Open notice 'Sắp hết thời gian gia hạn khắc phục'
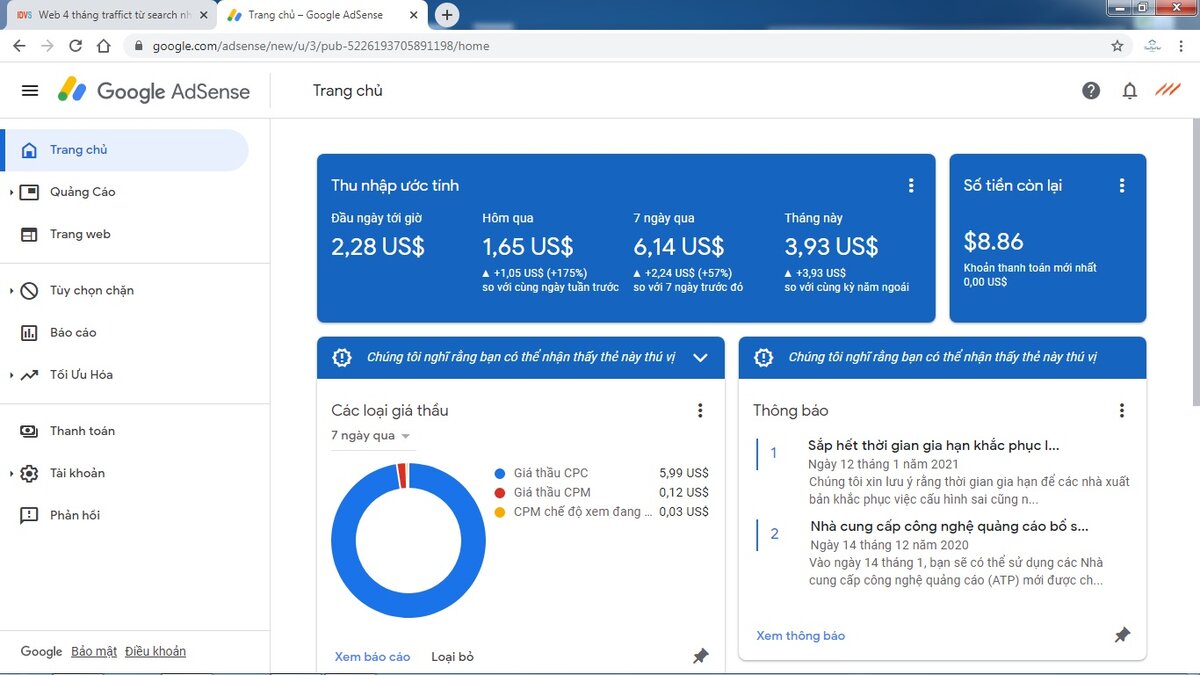This screenshot has height=675, width=1200. (934, 445)
